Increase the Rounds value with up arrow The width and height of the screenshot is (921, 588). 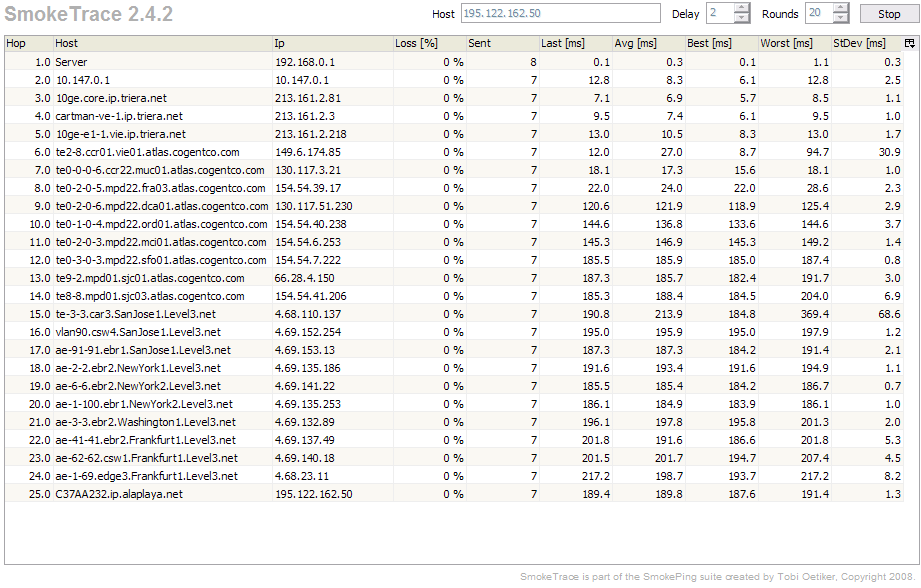coord(841,9)
